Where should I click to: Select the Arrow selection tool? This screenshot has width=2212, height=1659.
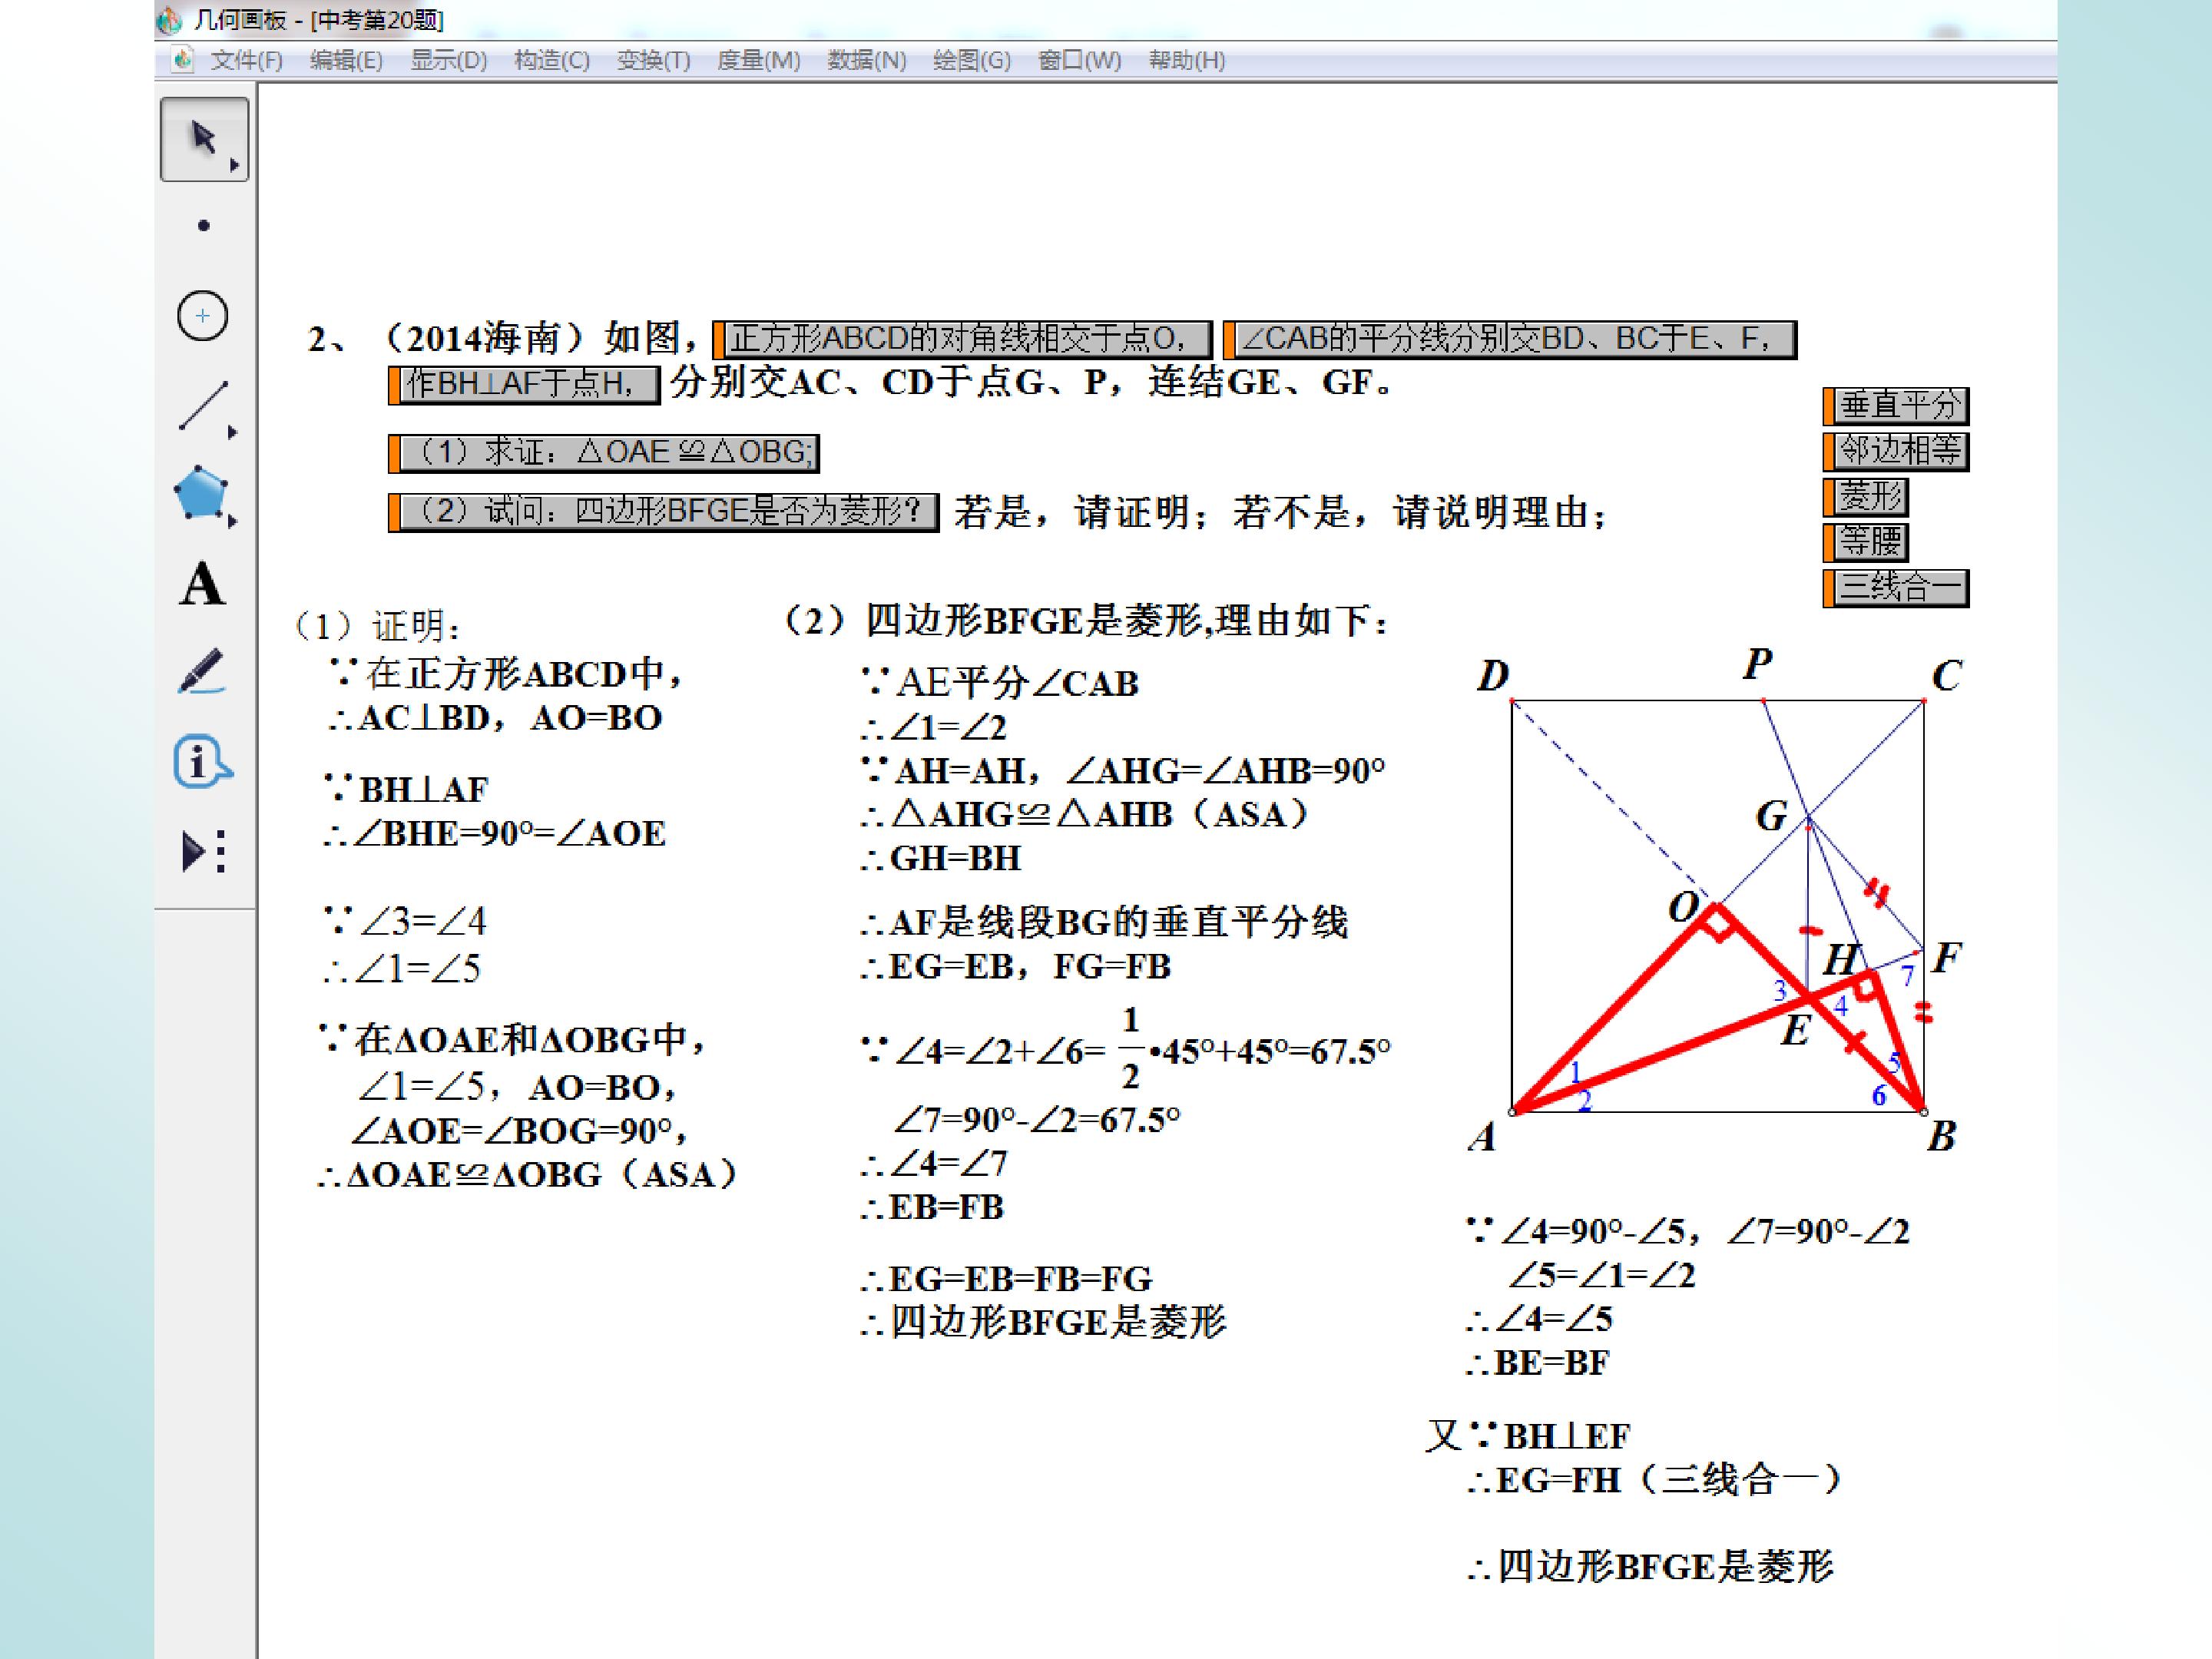203,138
